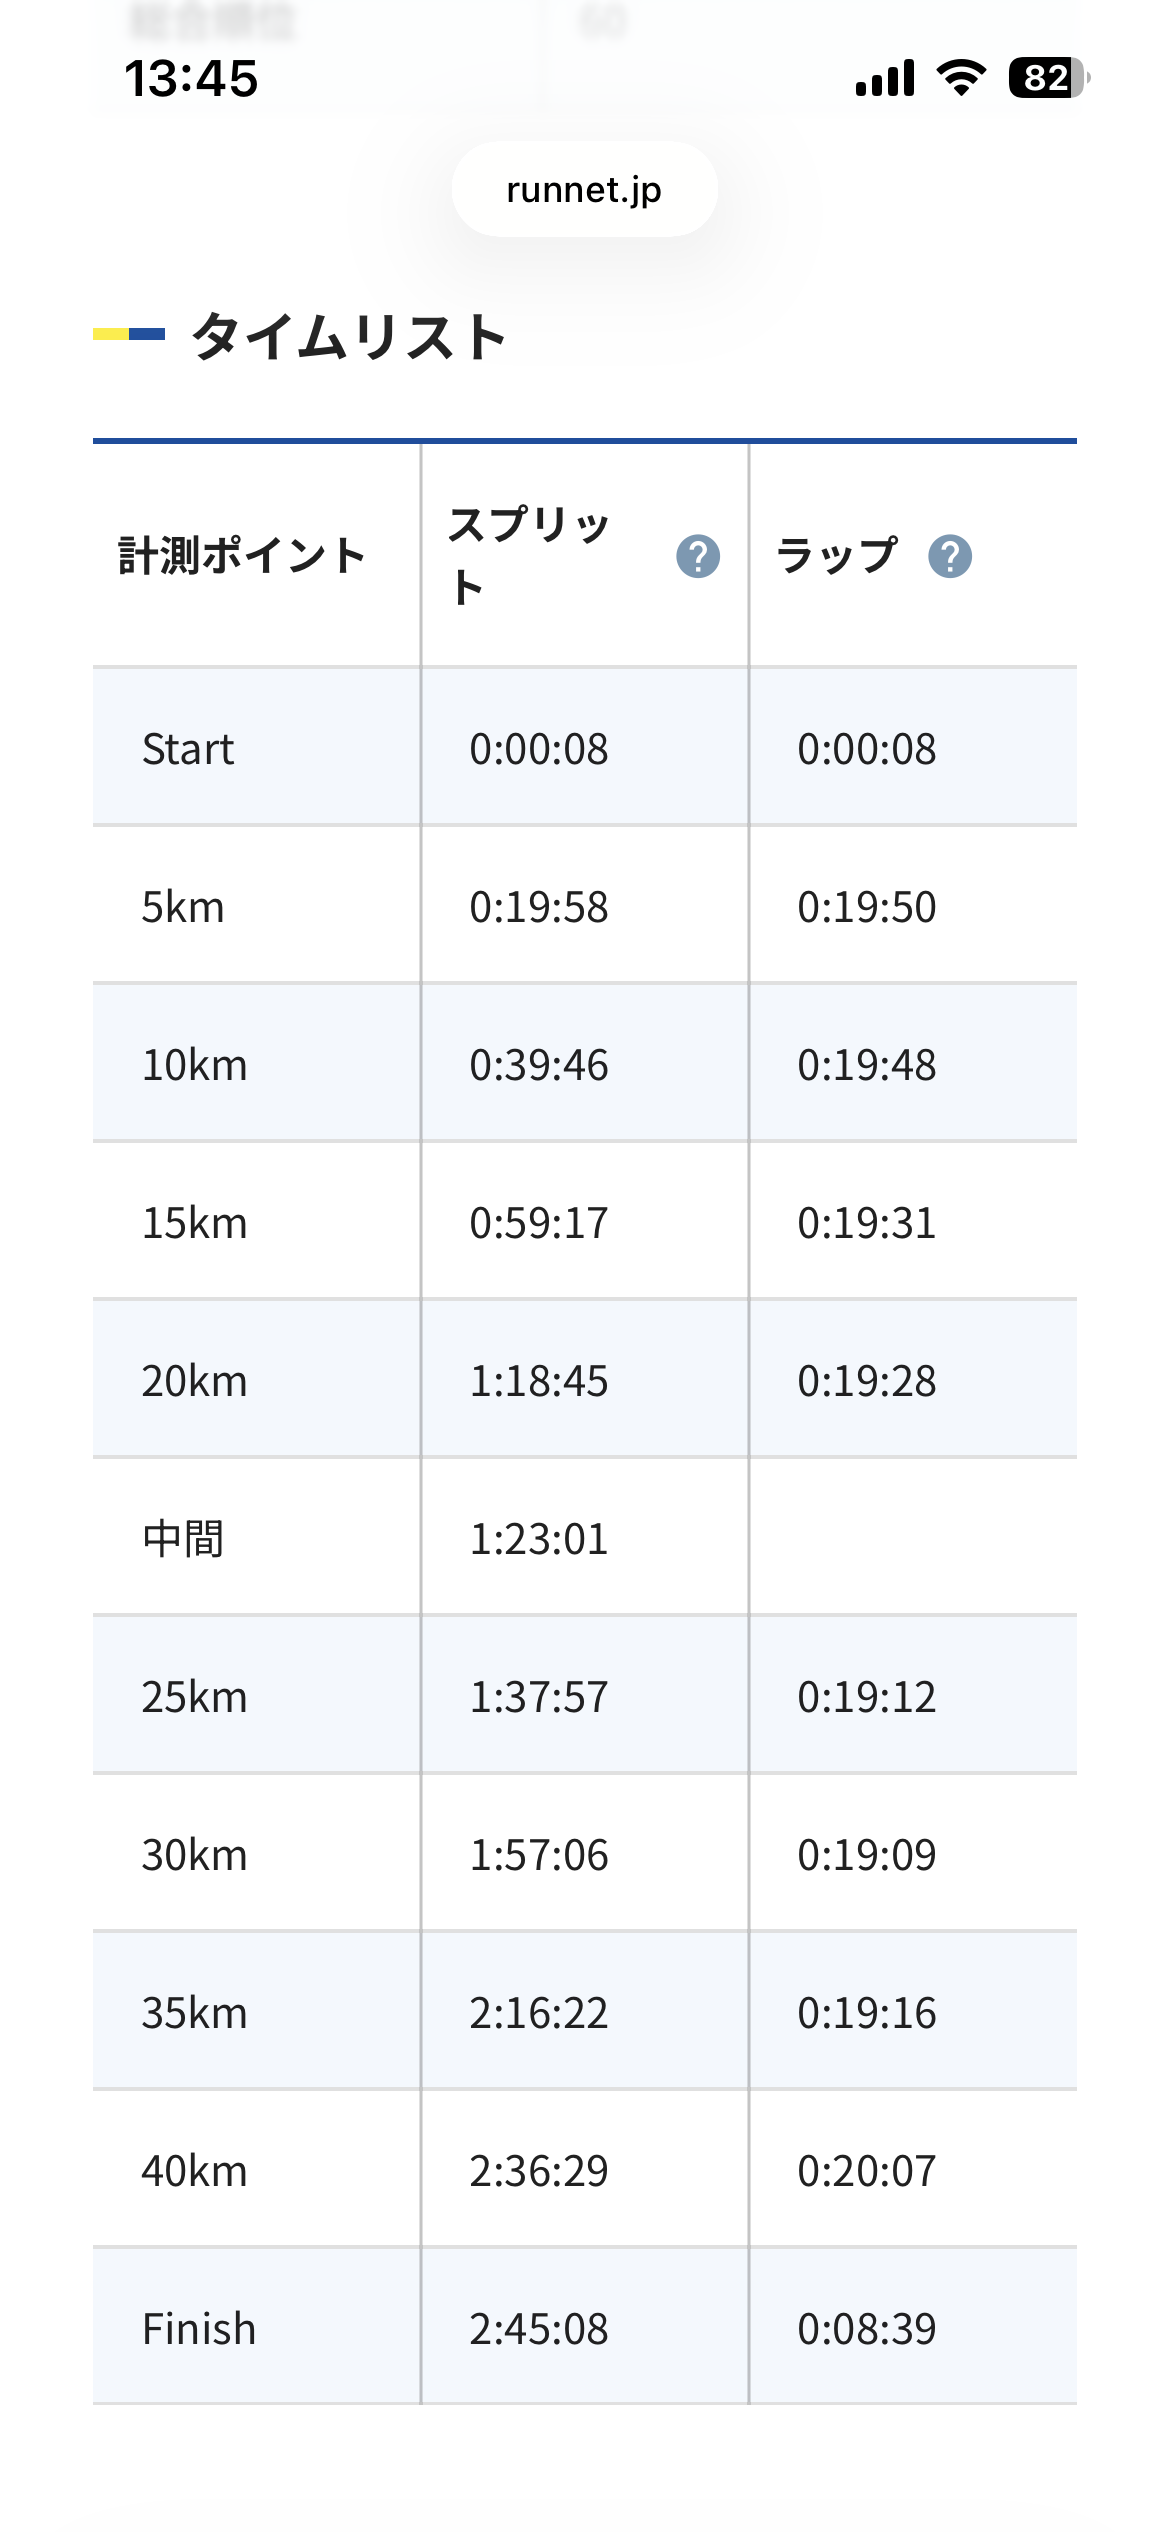1170x2532 pixels.
Task: Tap the 20km split time 1:18:45
Action: tap(539, 1381)
